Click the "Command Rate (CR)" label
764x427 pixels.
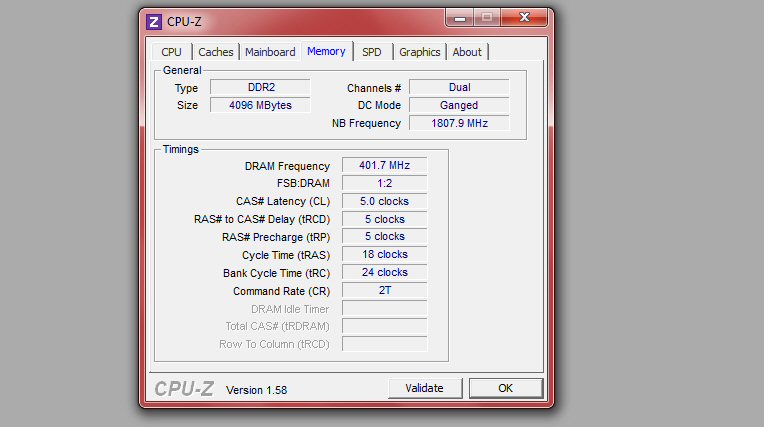281,291
